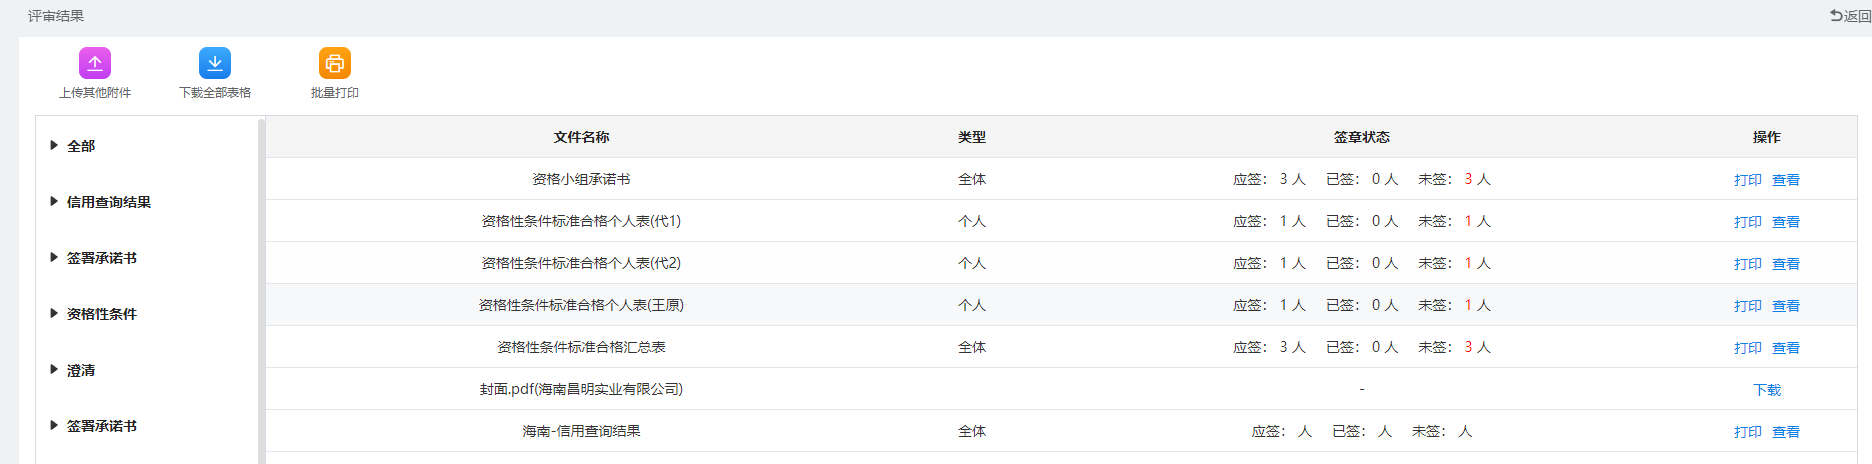Expand the 资格性条件 tree node
Screen dimensions: 1872x464
54,313
